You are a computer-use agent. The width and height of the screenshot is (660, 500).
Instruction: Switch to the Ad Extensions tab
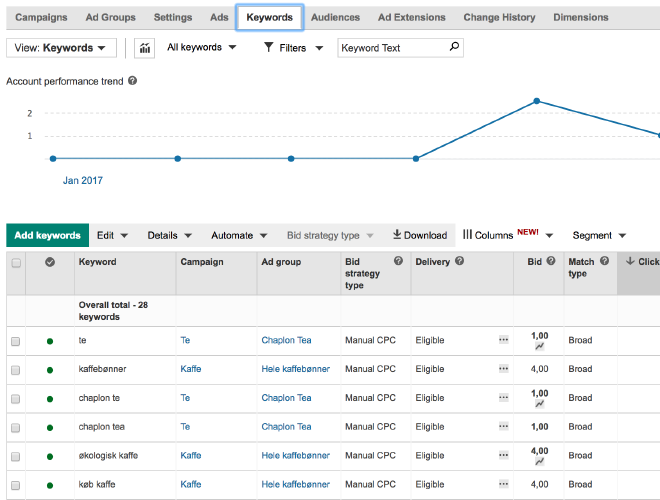coord(413,17)
